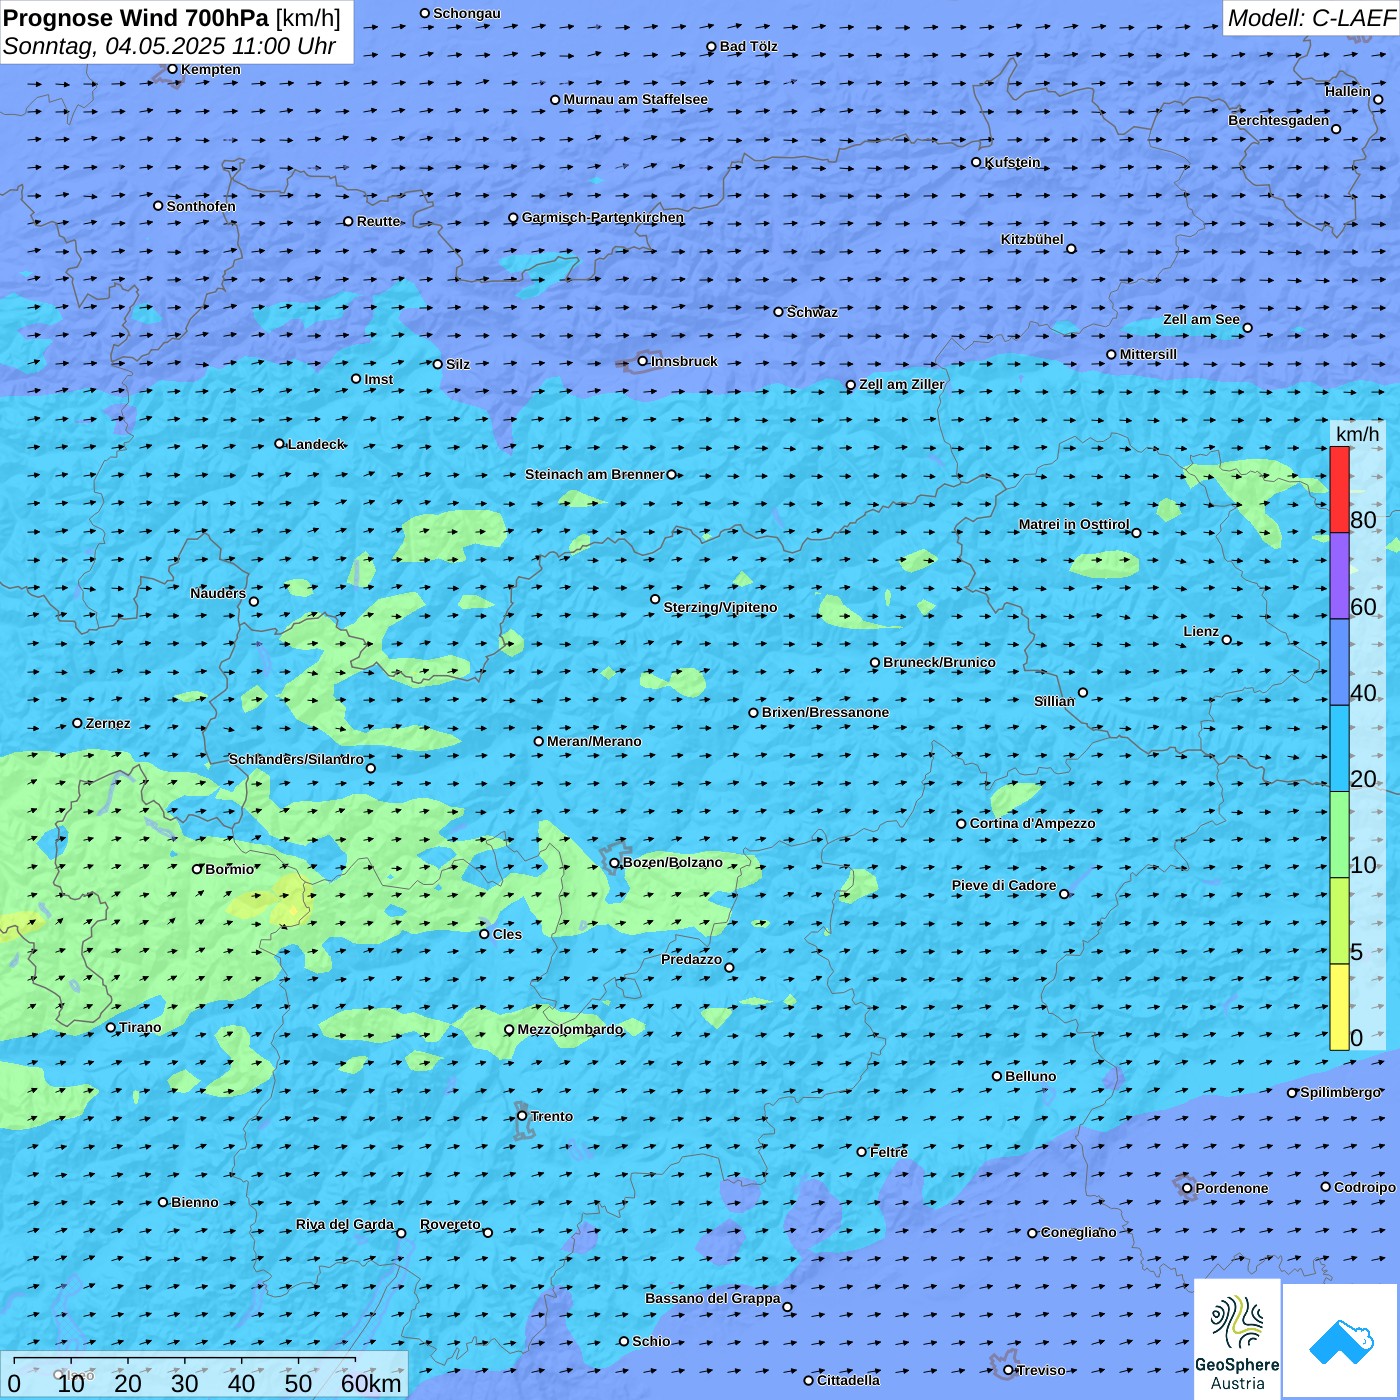This screenshot has width=1400, height=1400.
Task: Click the Cortina d'Ampezzo dot
Action: pyautogui.click(x=961, y=824)
